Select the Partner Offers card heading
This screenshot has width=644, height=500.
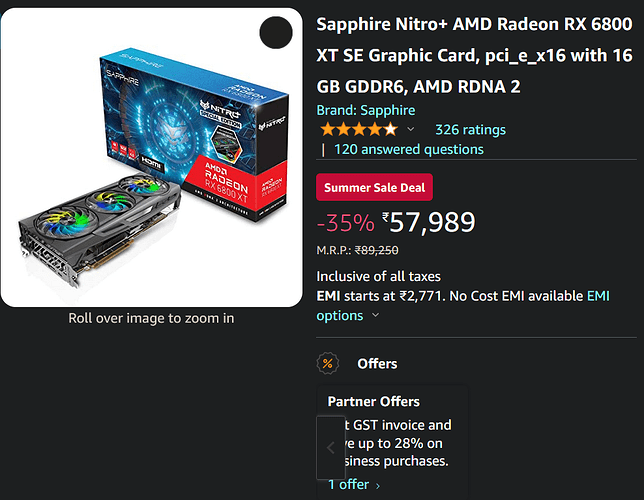[x=374, y=401]
